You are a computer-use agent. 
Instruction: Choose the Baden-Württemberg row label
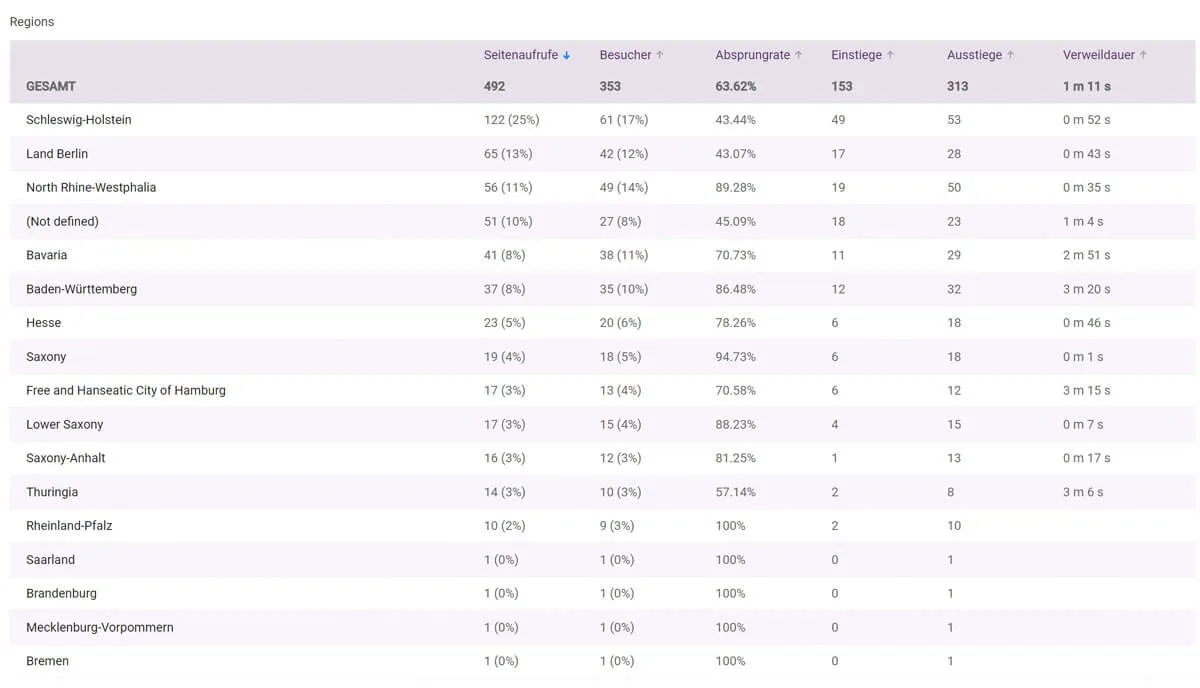click(x=82, y=289)
